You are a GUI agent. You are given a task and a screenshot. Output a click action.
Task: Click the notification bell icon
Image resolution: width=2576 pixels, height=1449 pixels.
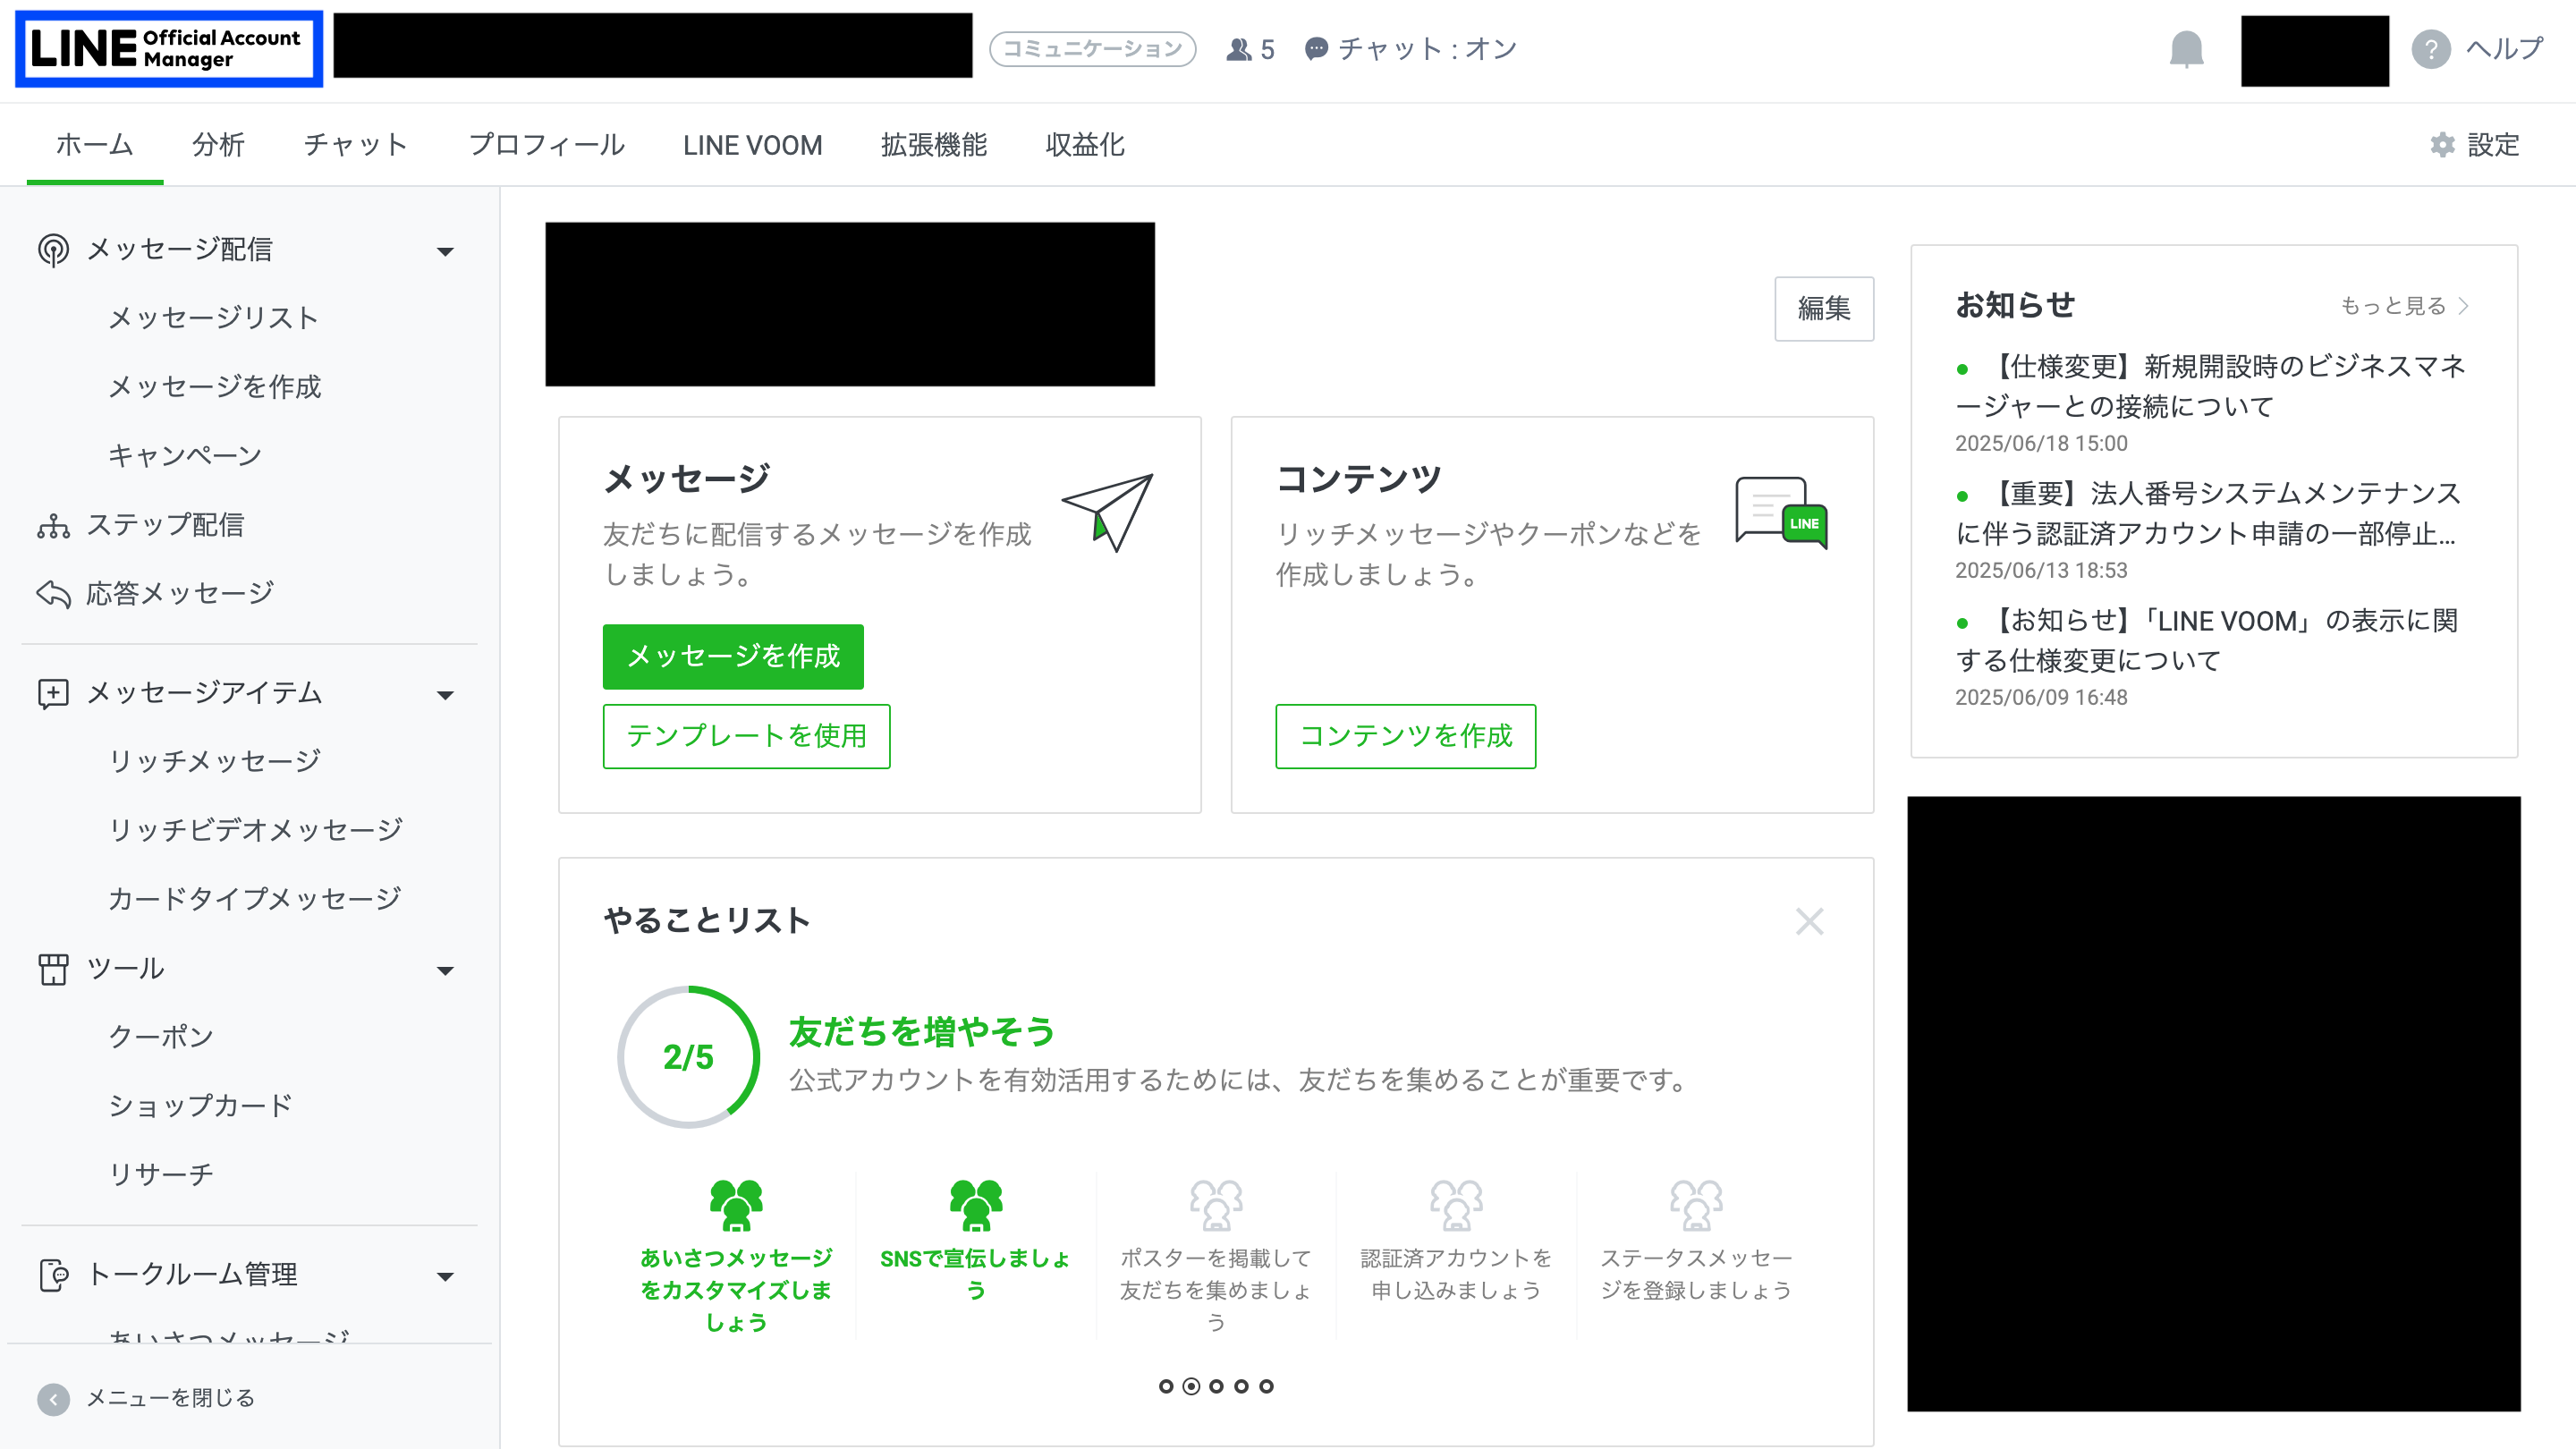[2186, 48]
